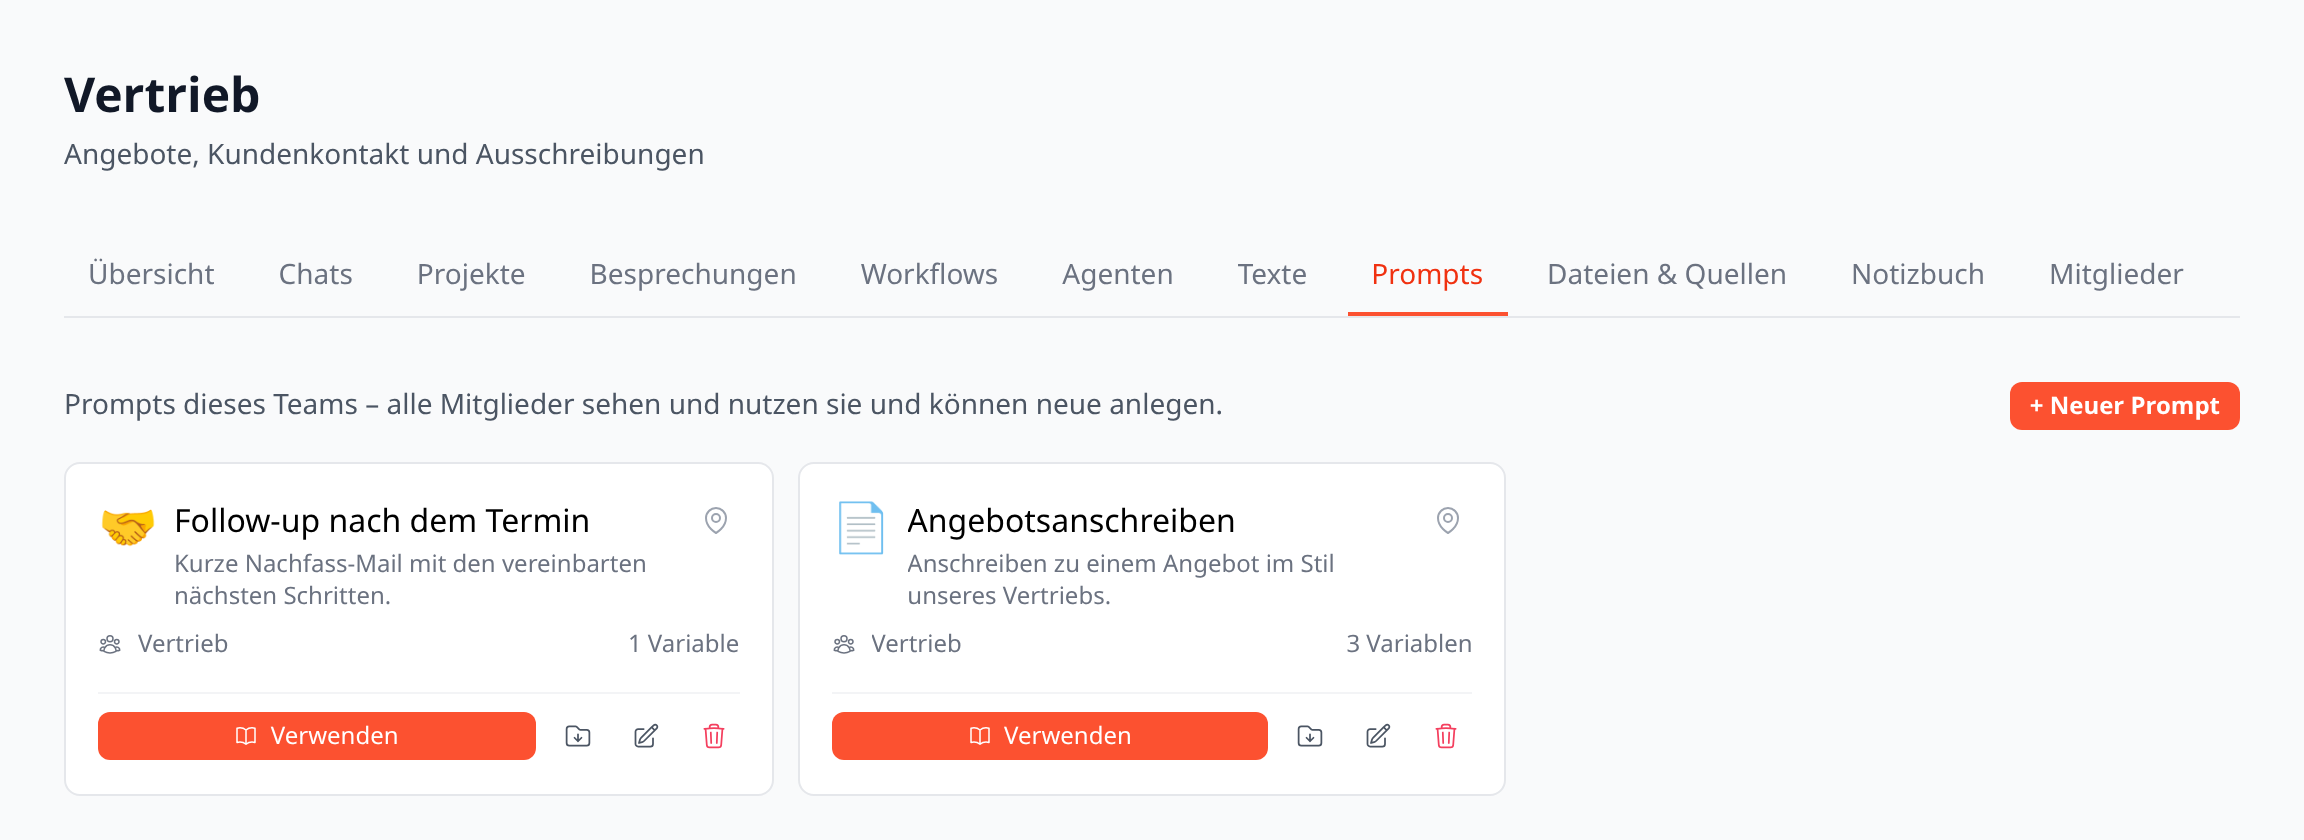The height and width of the screenshot is (840, 2304).
Task: Click the '1 Variable' label
Action: [684, 644]
